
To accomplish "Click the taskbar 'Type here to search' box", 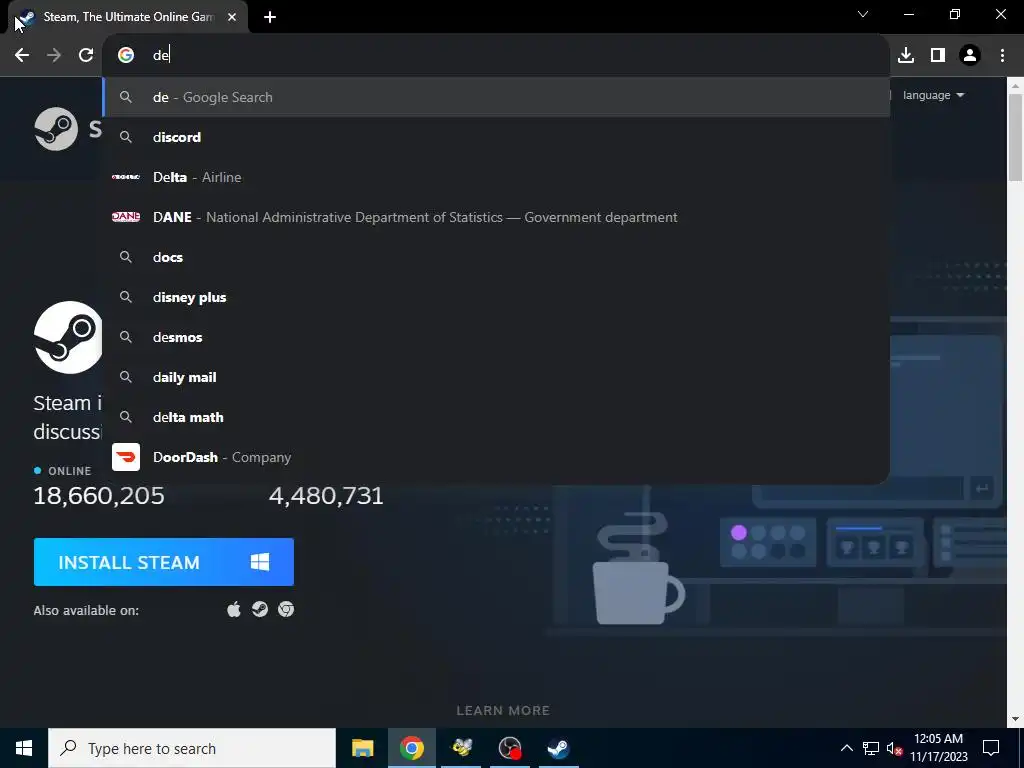I will 192,748.
